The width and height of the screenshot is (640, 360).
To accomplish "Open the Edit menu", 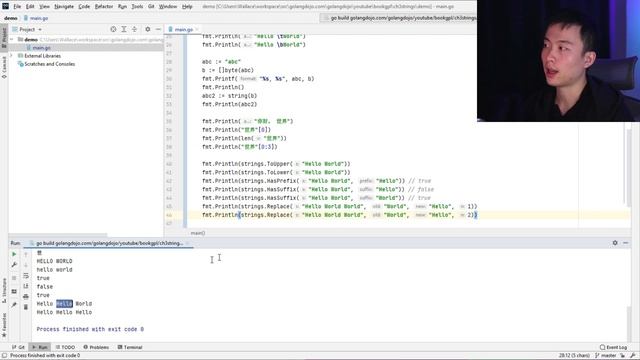I will click(30, 7).
